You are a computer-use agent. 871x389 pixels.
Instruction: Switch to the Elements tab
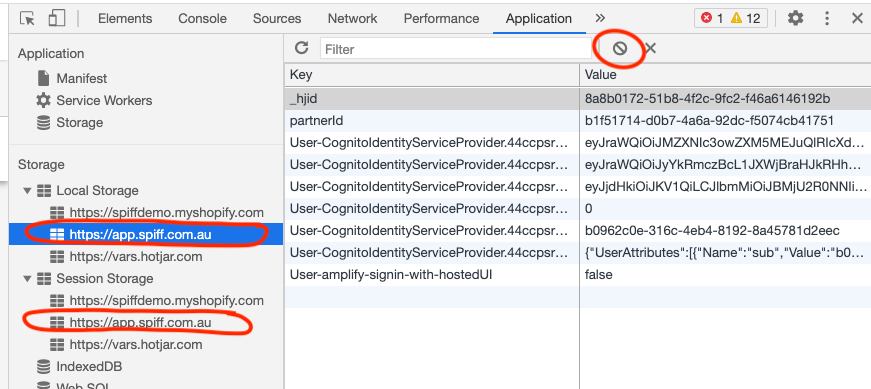point(125,18)
